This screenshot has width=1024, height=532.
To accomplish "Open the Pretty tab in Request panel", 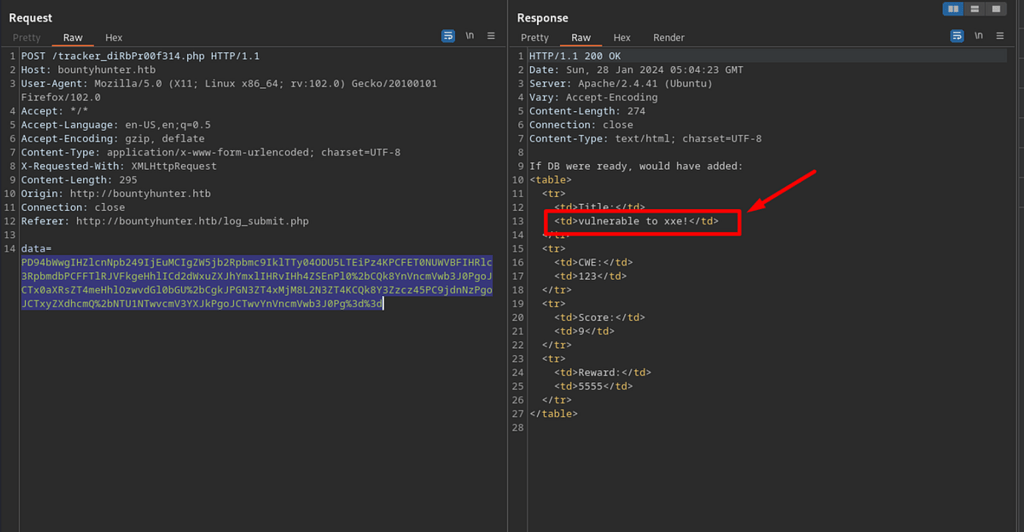I will [x=27, y=38].
